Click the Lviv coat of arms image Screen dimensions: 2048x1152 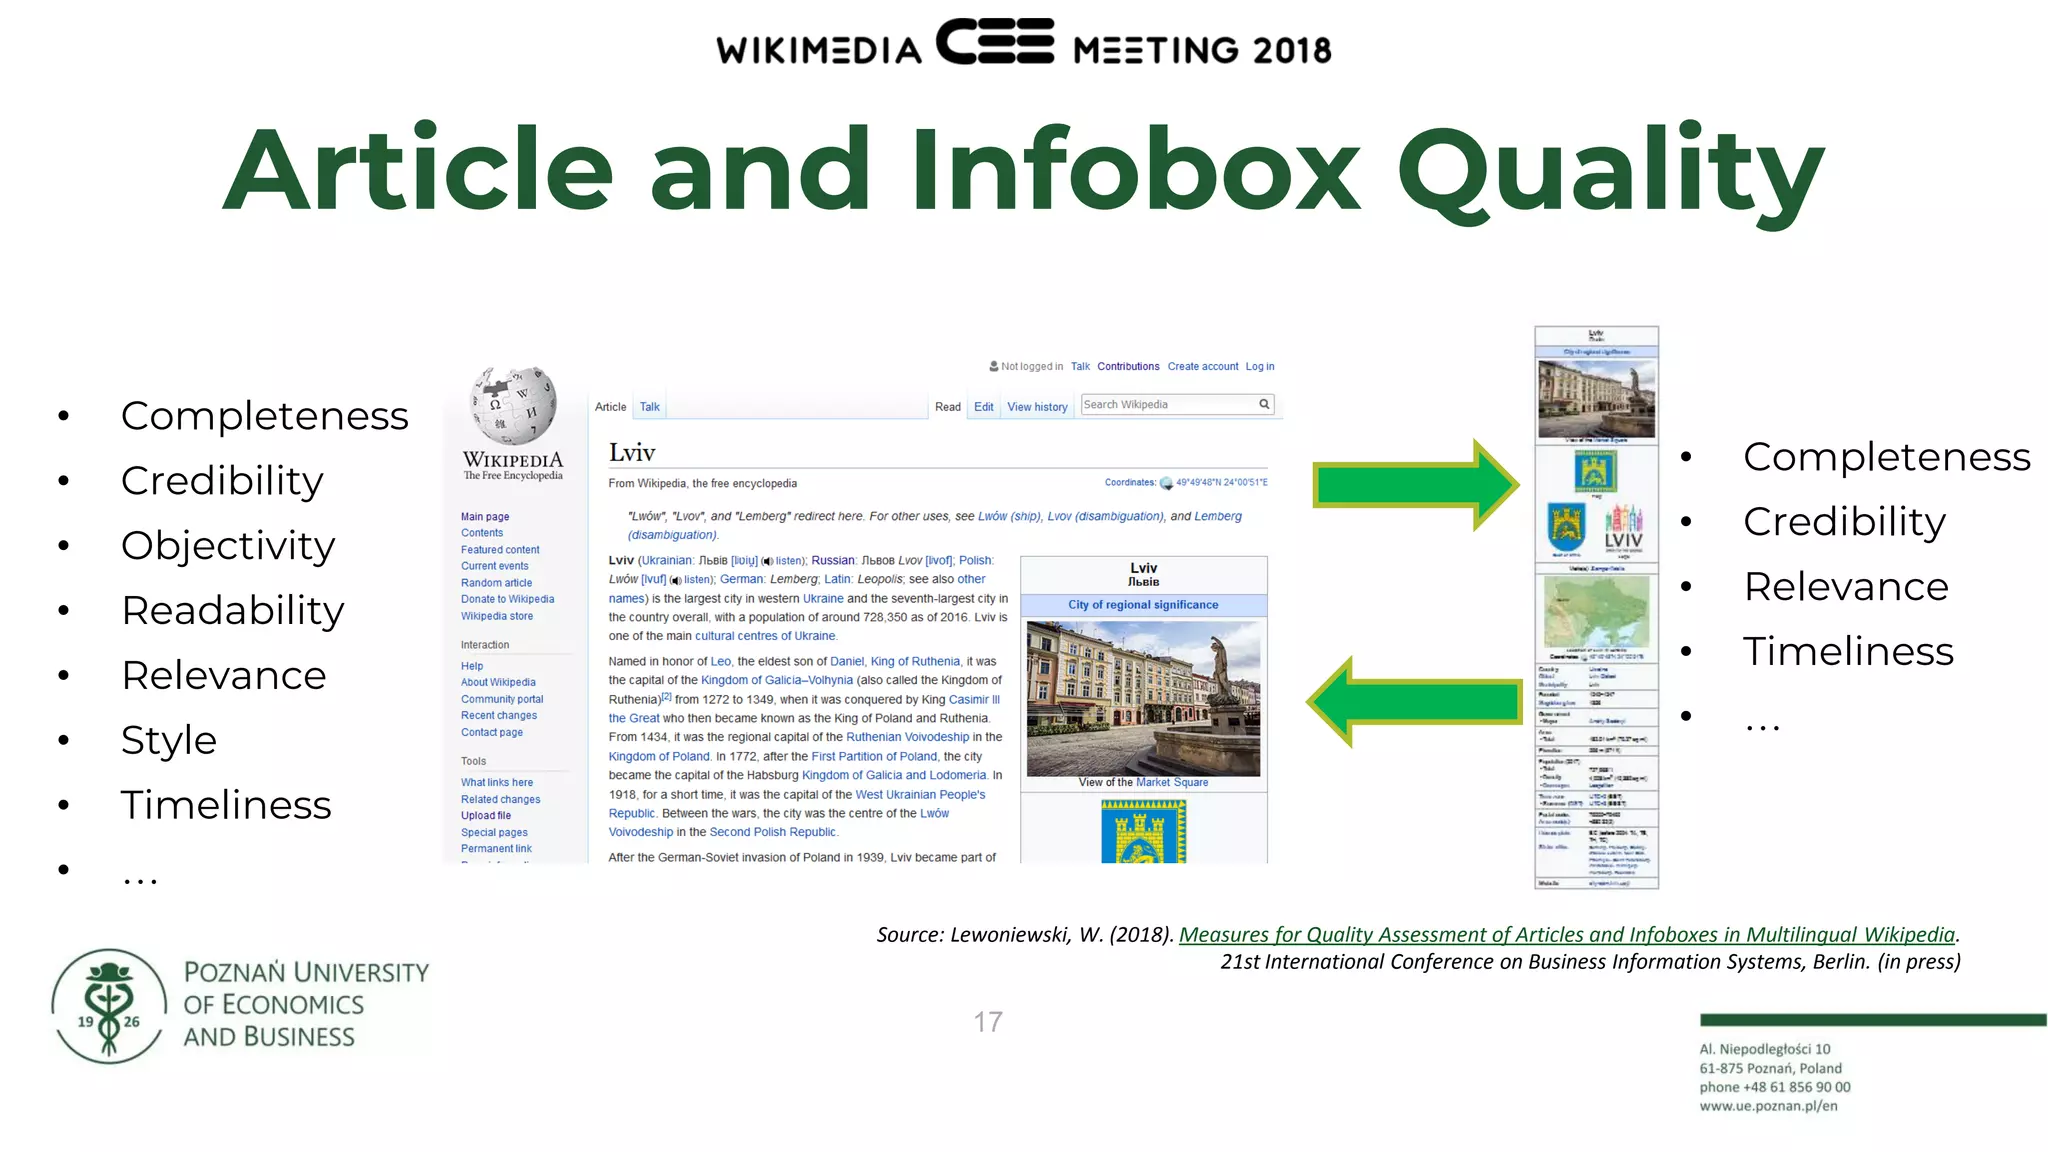pyautogui.click(x=1143, y=832)
